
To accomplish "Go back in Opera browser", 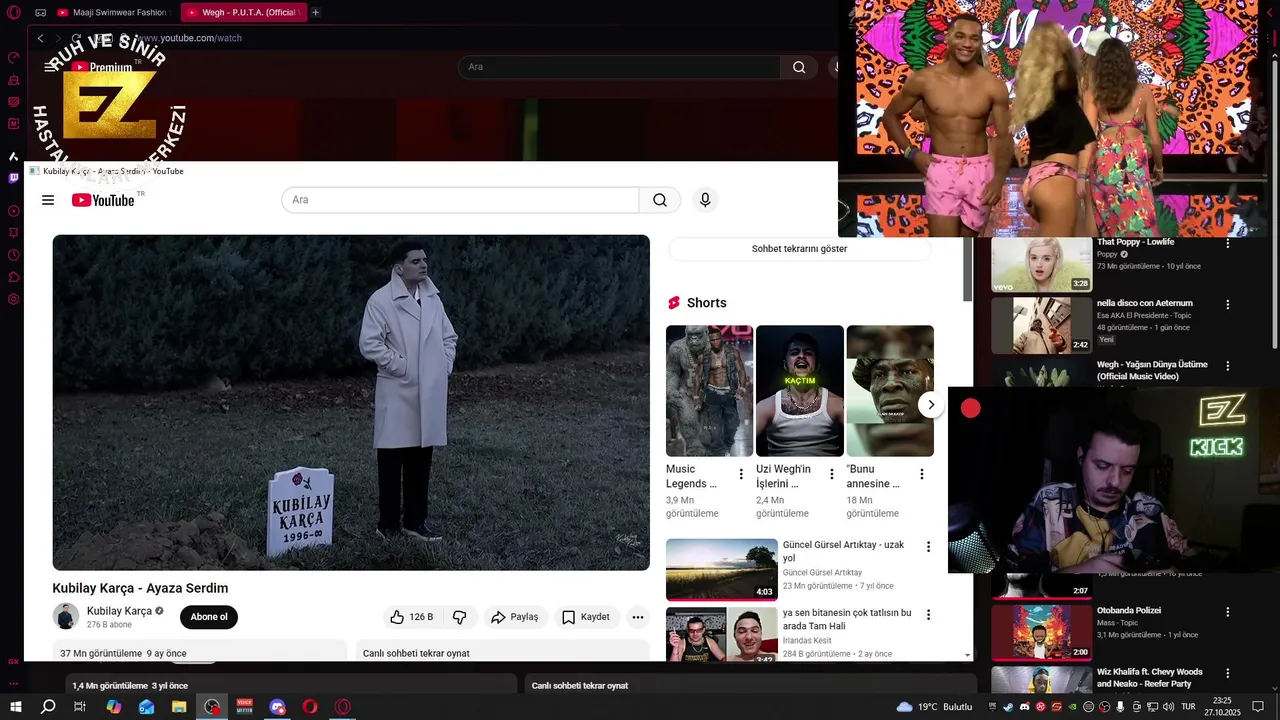I will click(40, 38).
